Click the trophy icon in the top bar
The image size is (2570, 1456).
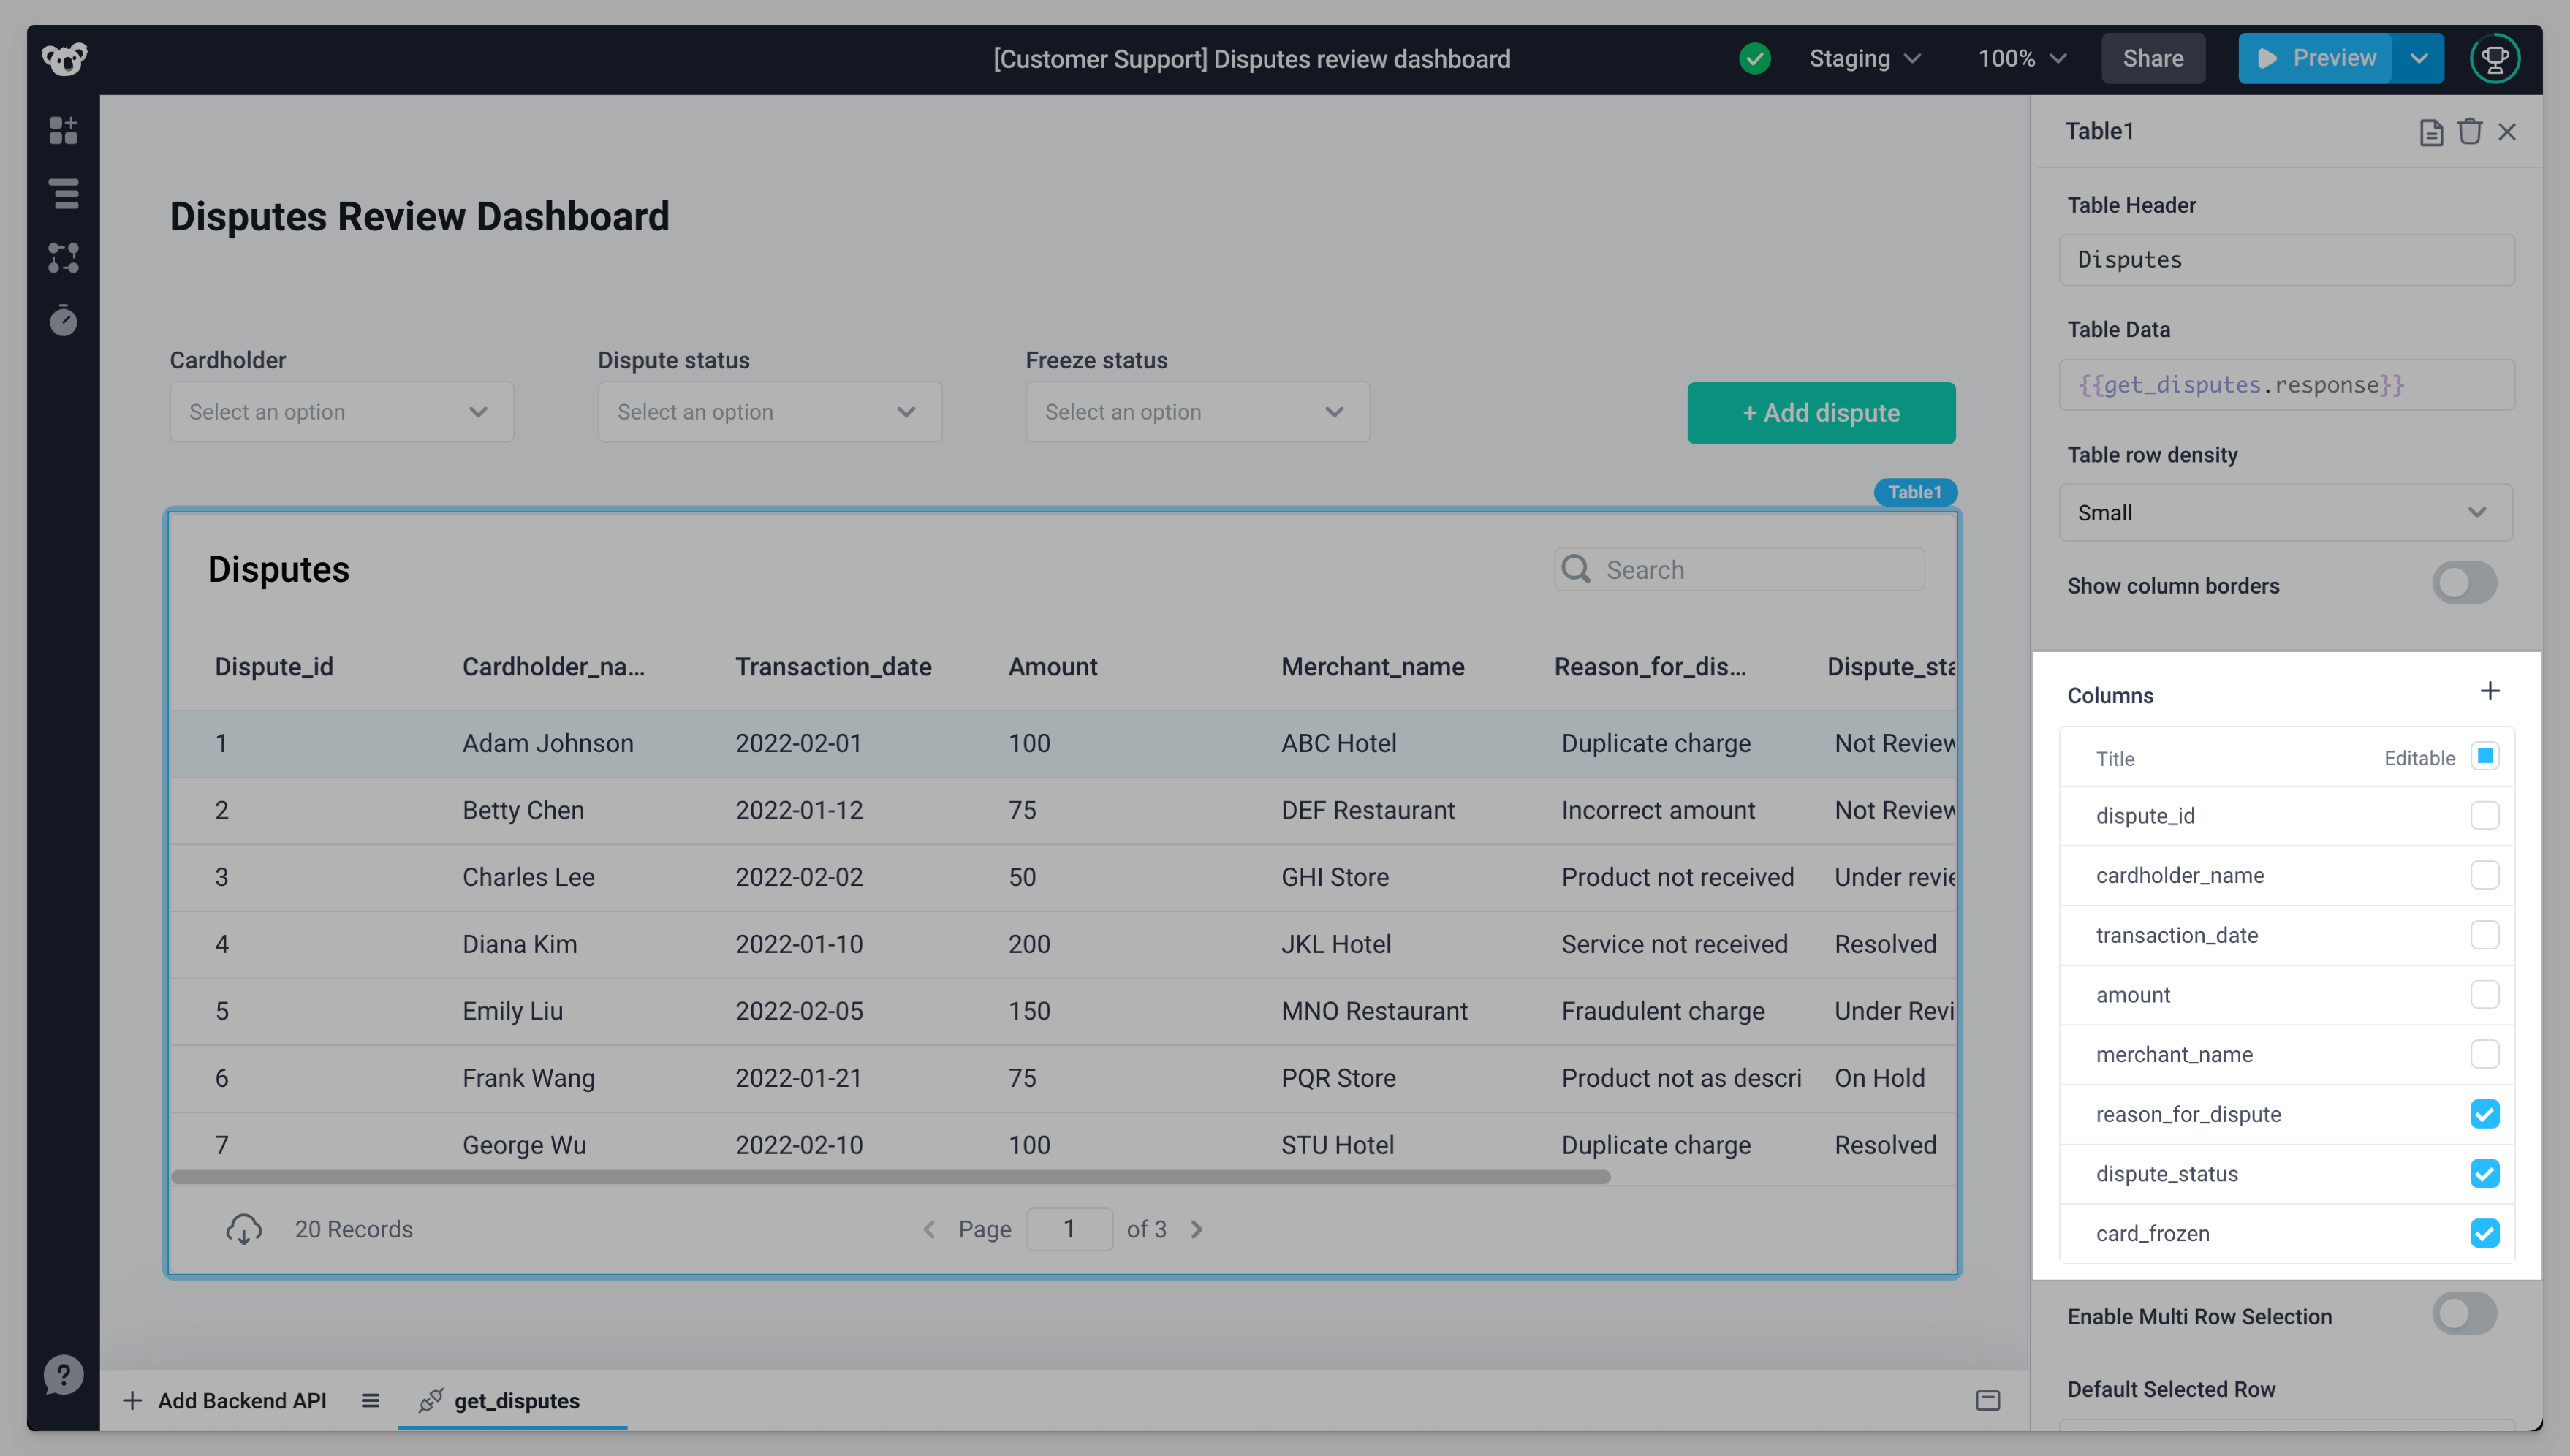pyautogui.click(x=2494, y=58)
